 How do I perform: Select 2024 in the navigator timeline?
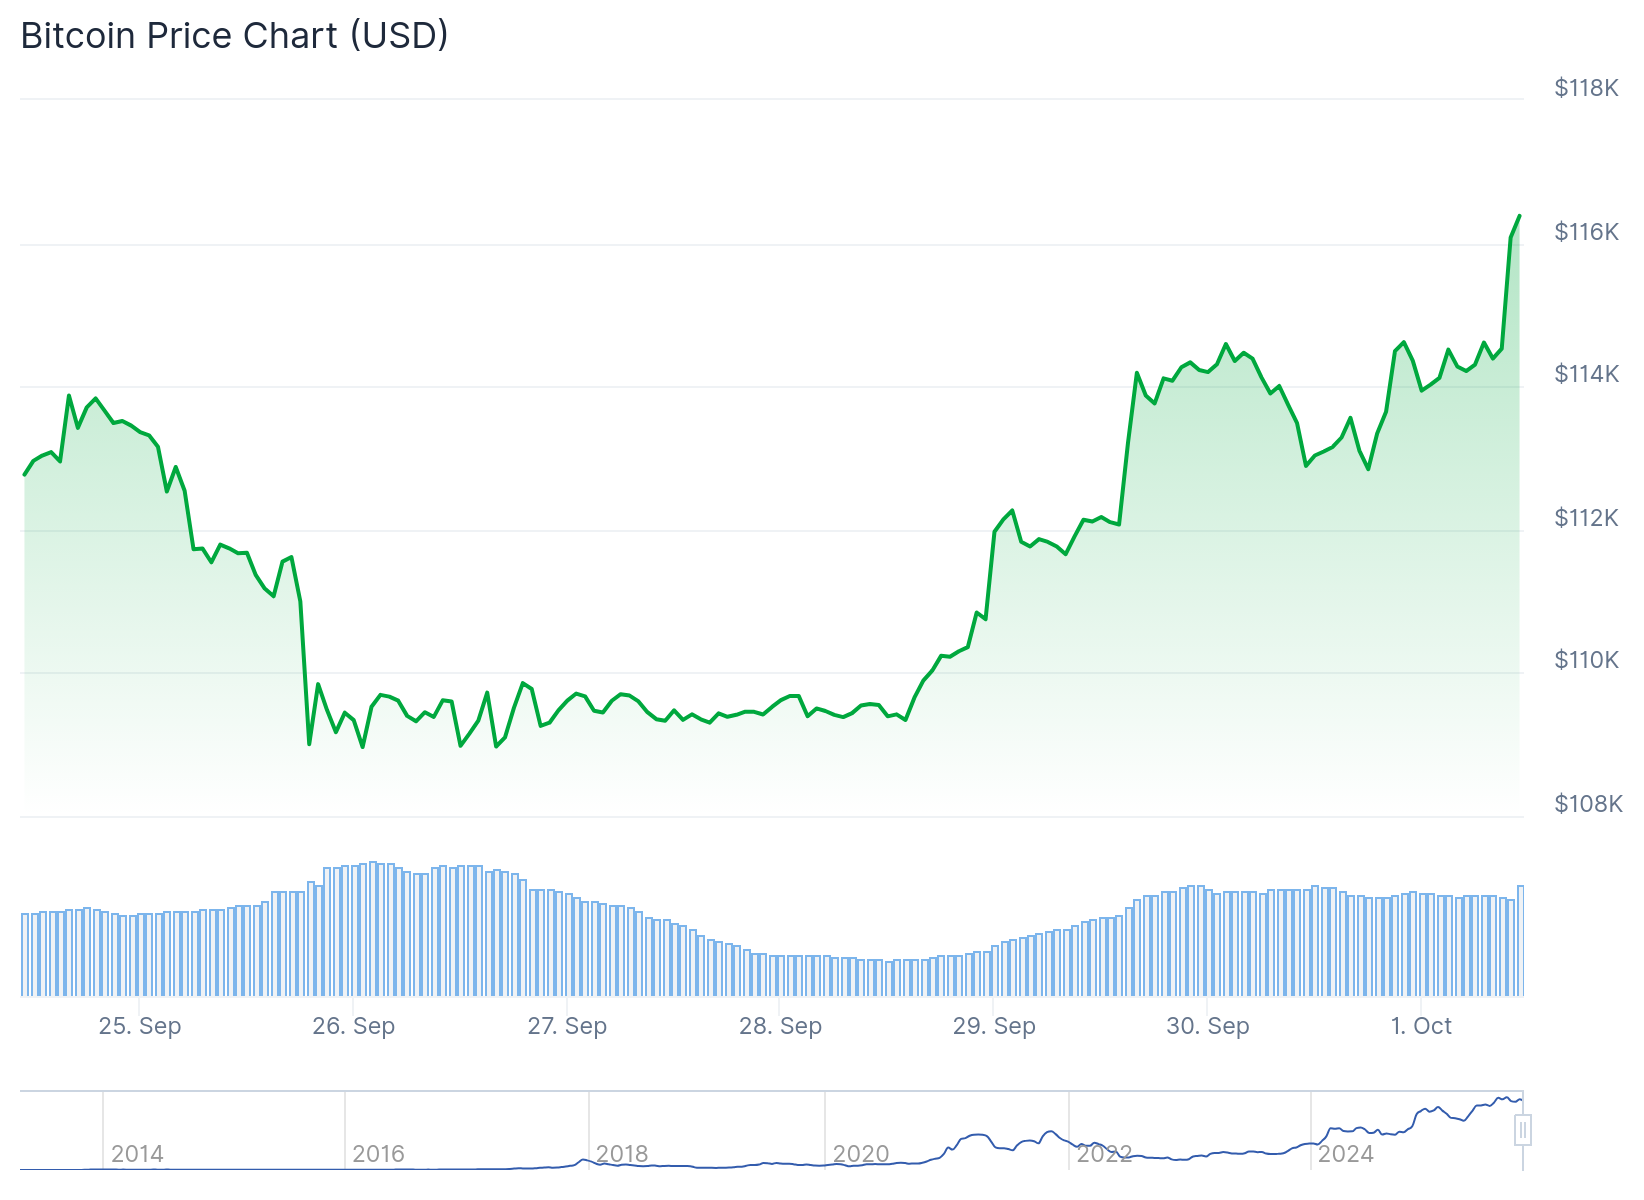pyautogui.click(x=1346, y=1154)
